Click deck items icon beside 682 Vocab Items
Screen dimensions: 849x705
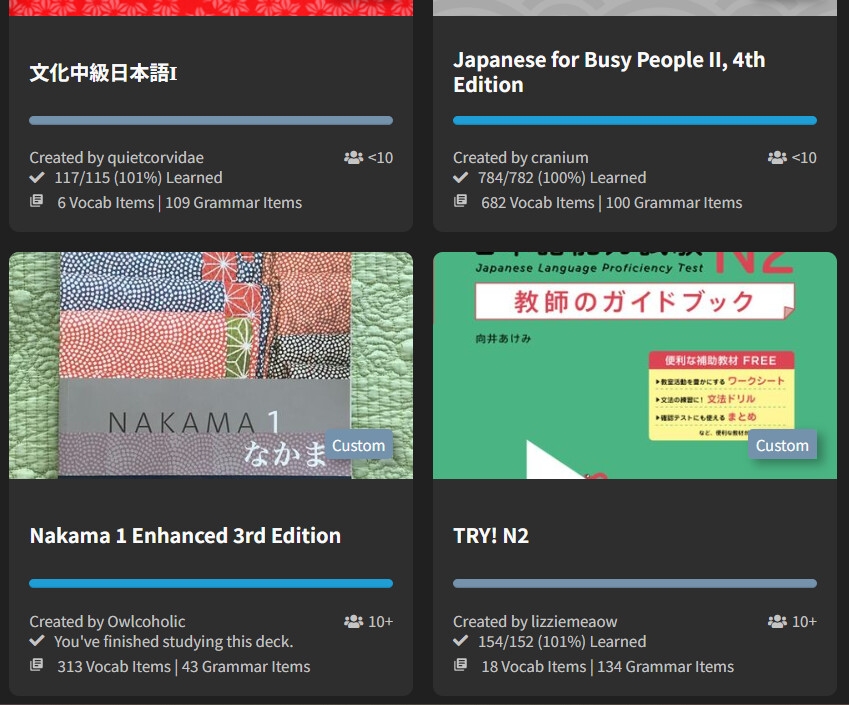[x=460, y=201]
